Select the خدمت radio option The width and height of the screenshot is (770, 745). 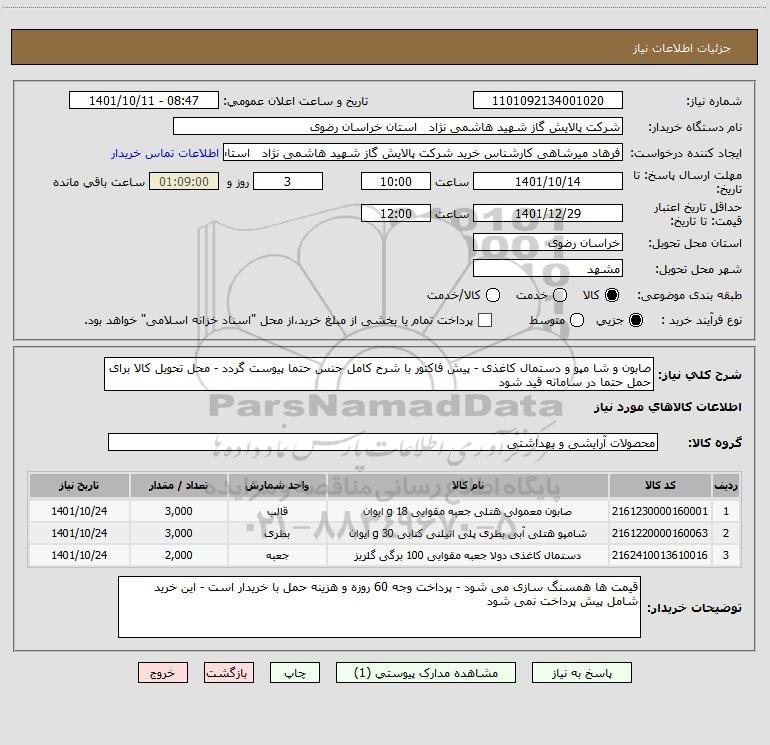[x=560, y=296]
